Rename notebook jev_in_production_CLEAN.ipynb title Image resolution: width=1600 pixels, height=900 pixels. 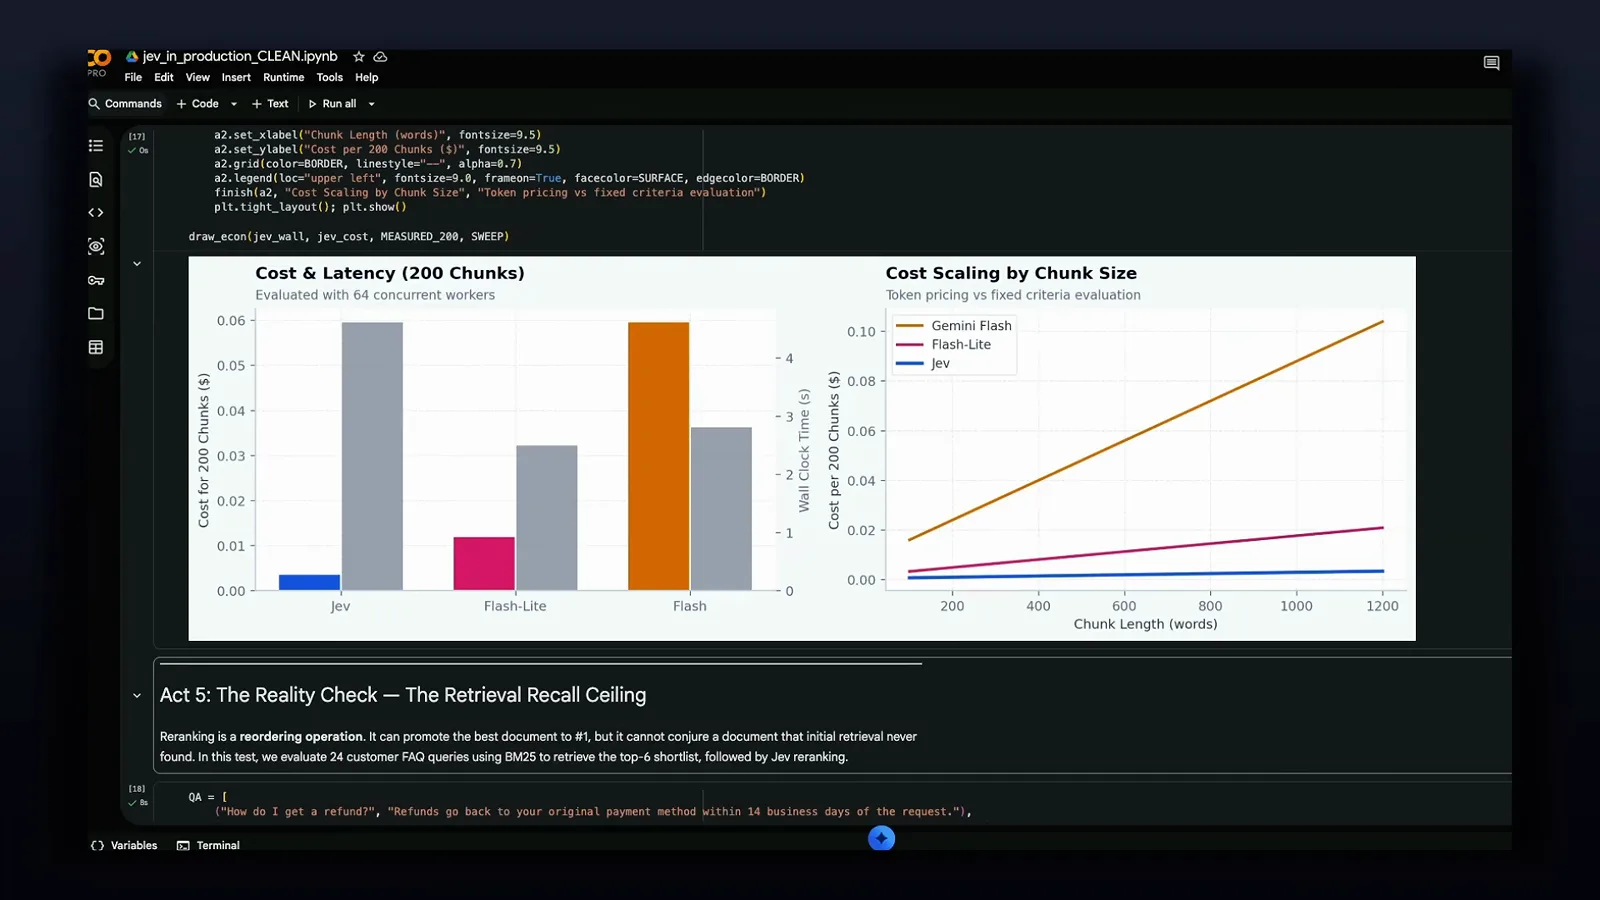tap(240, 57)
